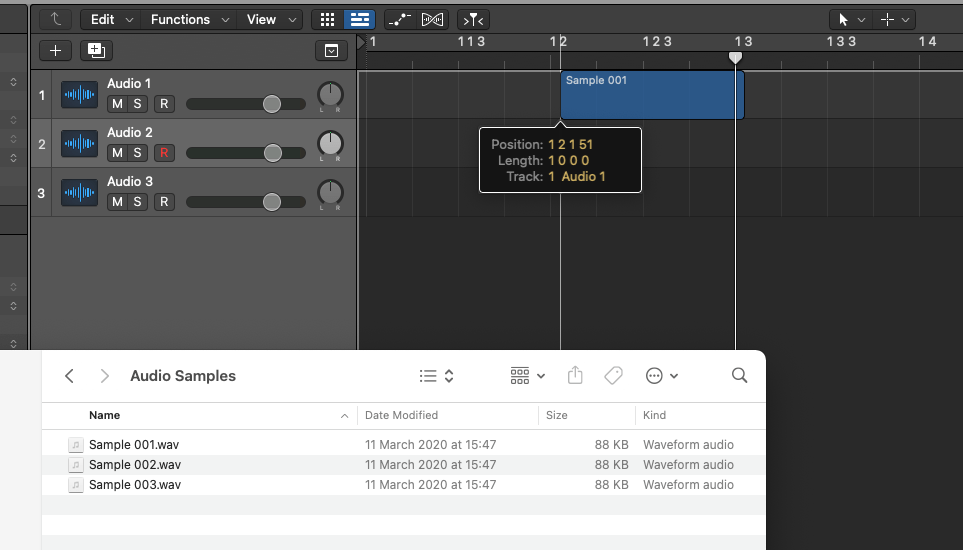
Task: Open the Edit menu in tracks area
Action: pyautogui.click(x=109, y=19)
